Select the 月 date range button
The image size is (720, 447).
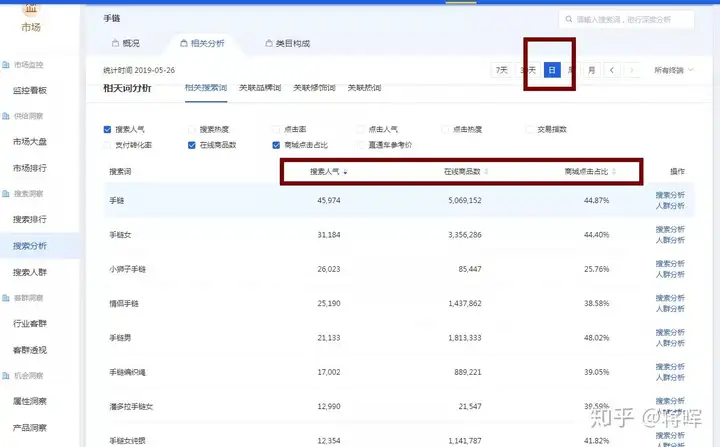[x=592, y=70]
